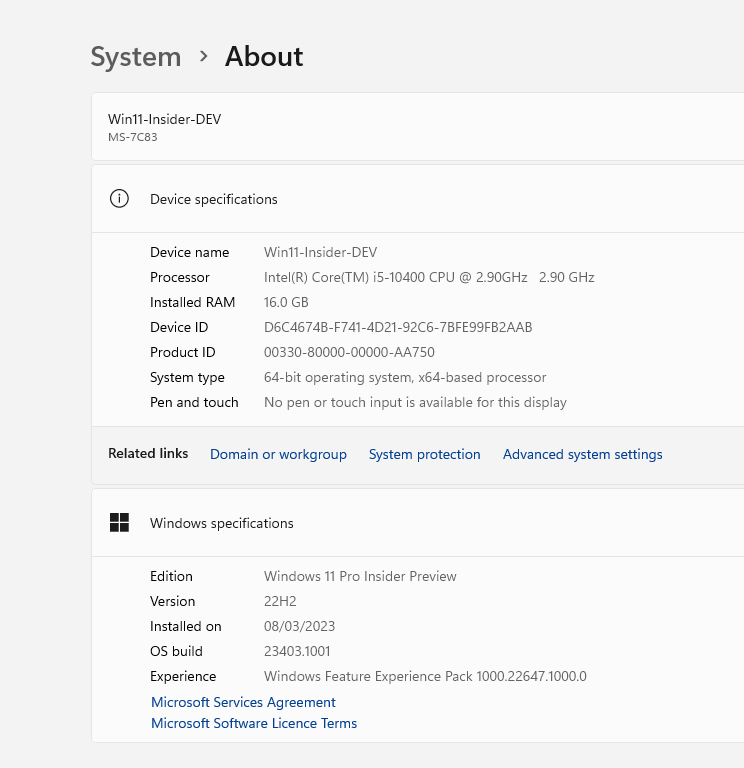
Task: Open Advanced system settings link
Action: pyautogui.click(x=582, y=454)
